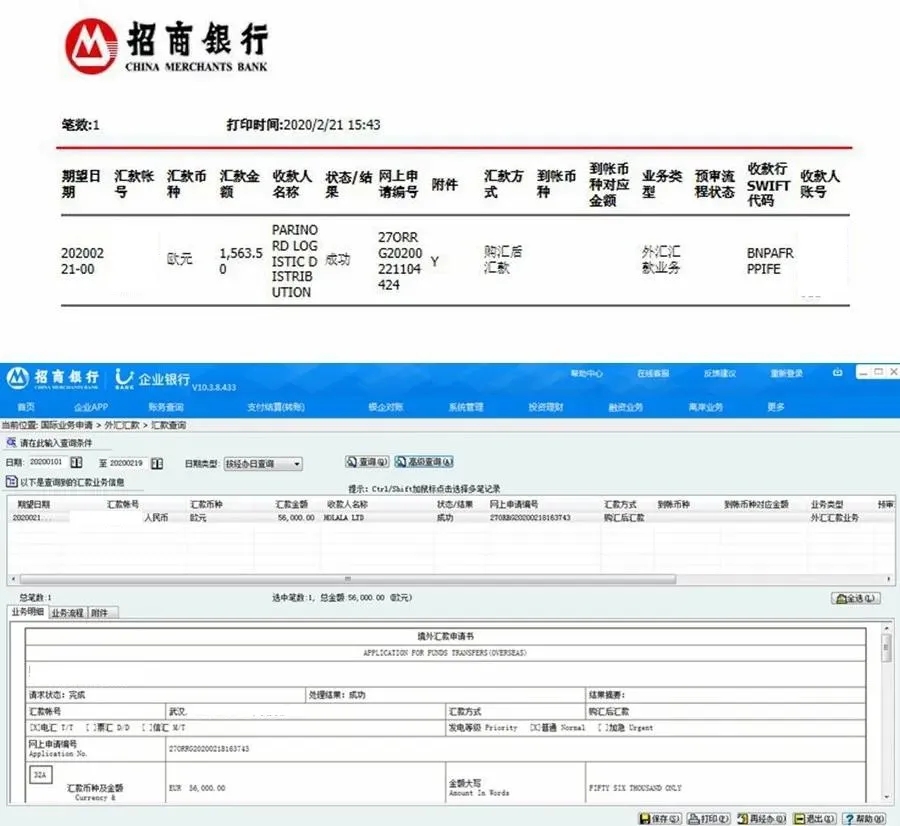
Task: Click the 全选 select all button
Action: (856, 598)
